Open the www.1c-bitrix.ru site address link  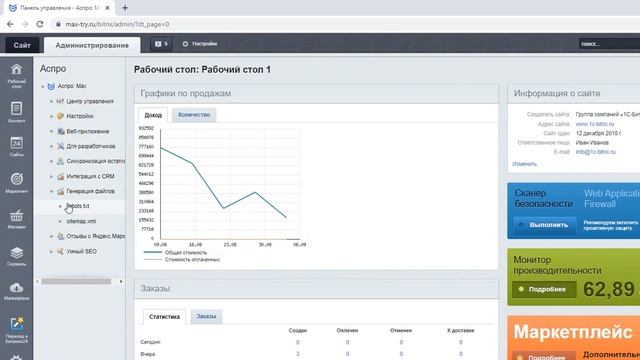pyautogui.click(x=595, y=124)
